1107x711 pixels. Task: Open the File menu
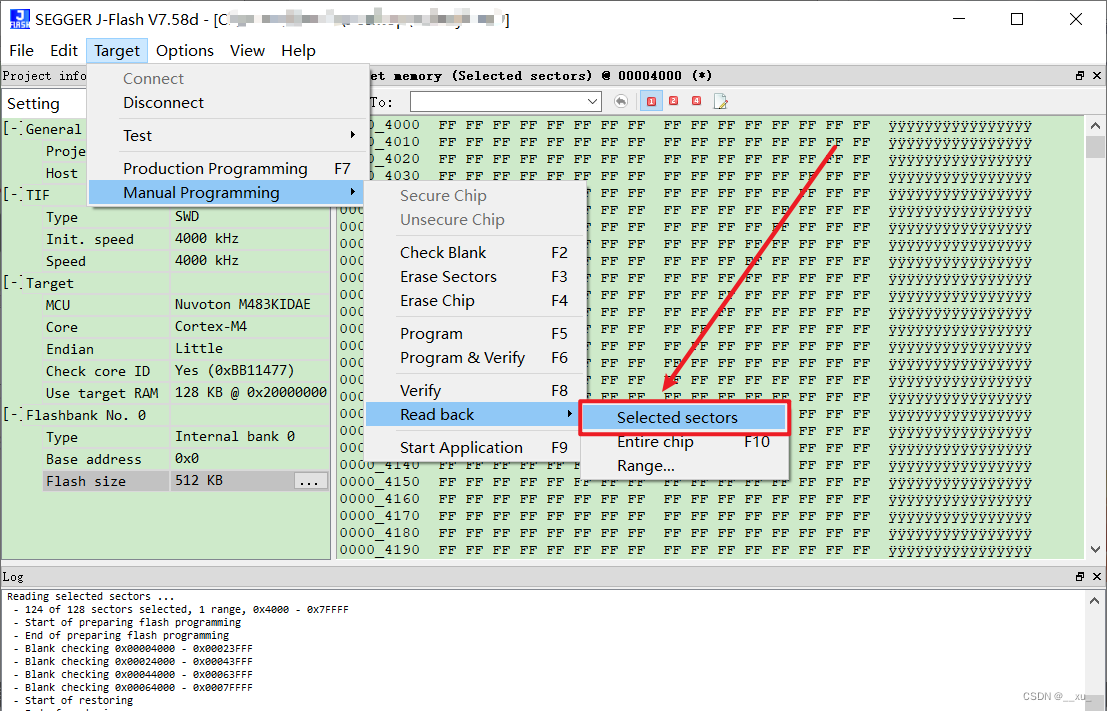(x=21, y=51)
